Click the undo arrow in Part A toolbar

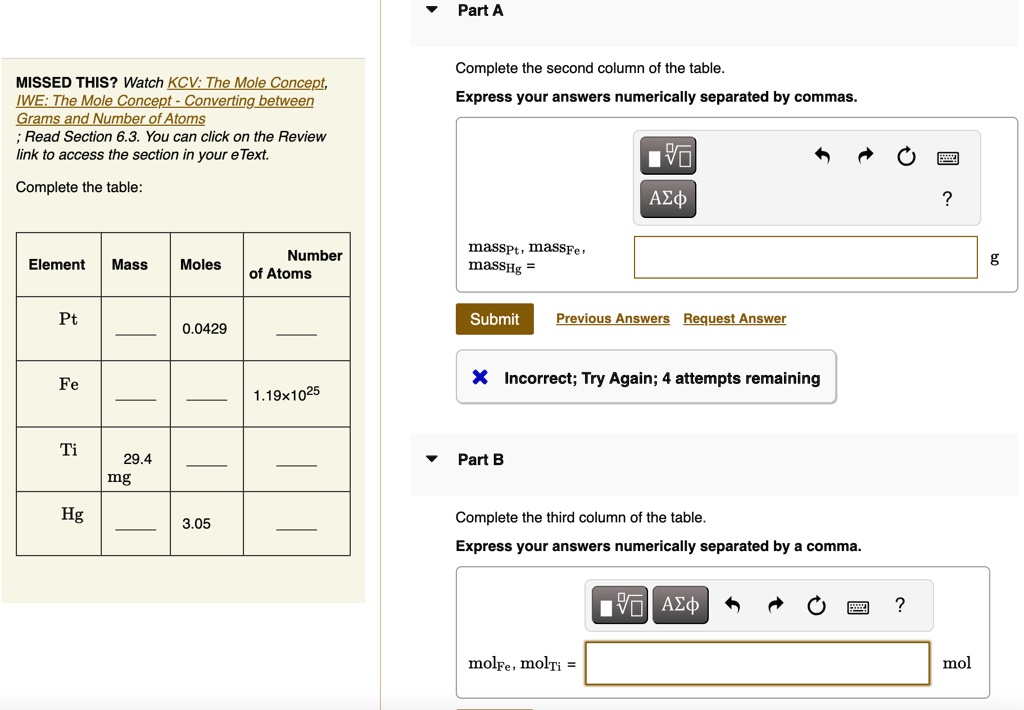[x=822, y=156]
